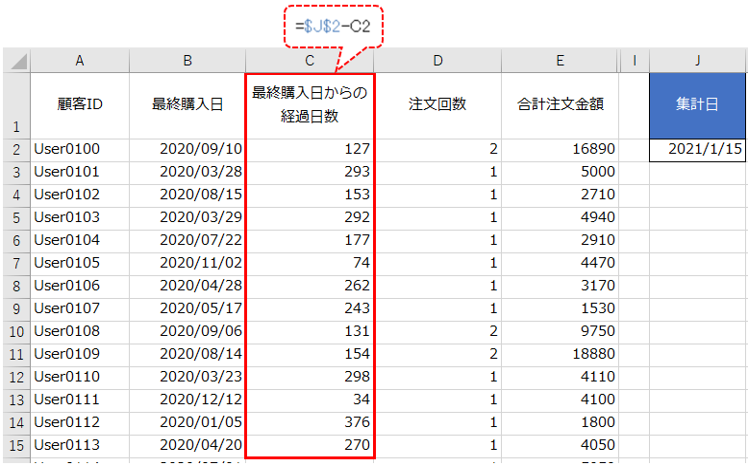This screenshot has width=748, height=465.
Task: Click the select-all corner triangle
Action: click(x=16, y=61)
